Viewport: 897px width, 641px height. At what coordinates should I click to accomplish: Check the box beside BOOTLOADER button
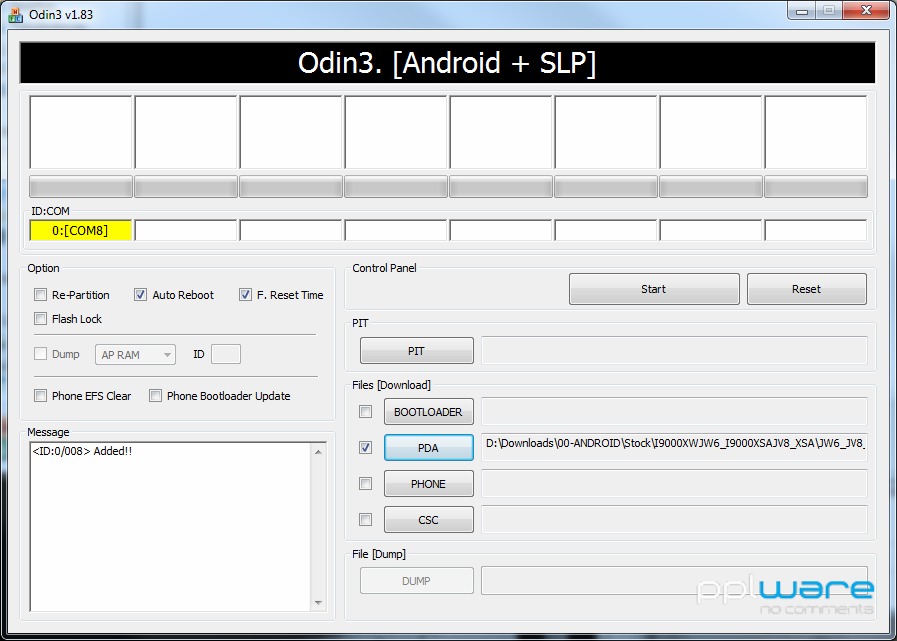(365, 411)
